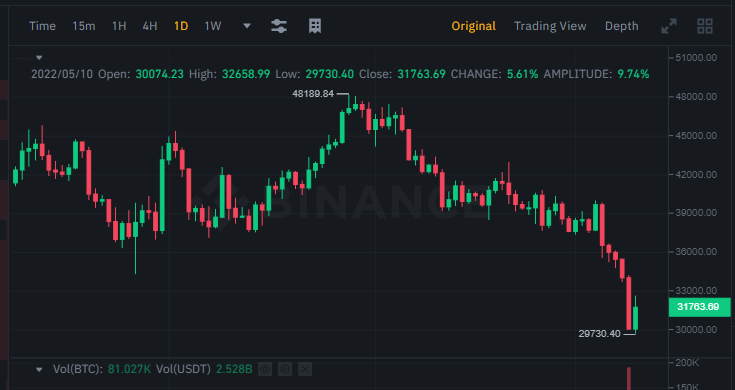Toggle volume indicator visibility eye icon
This screenshot has height=390, width=735.
(265, 369)
